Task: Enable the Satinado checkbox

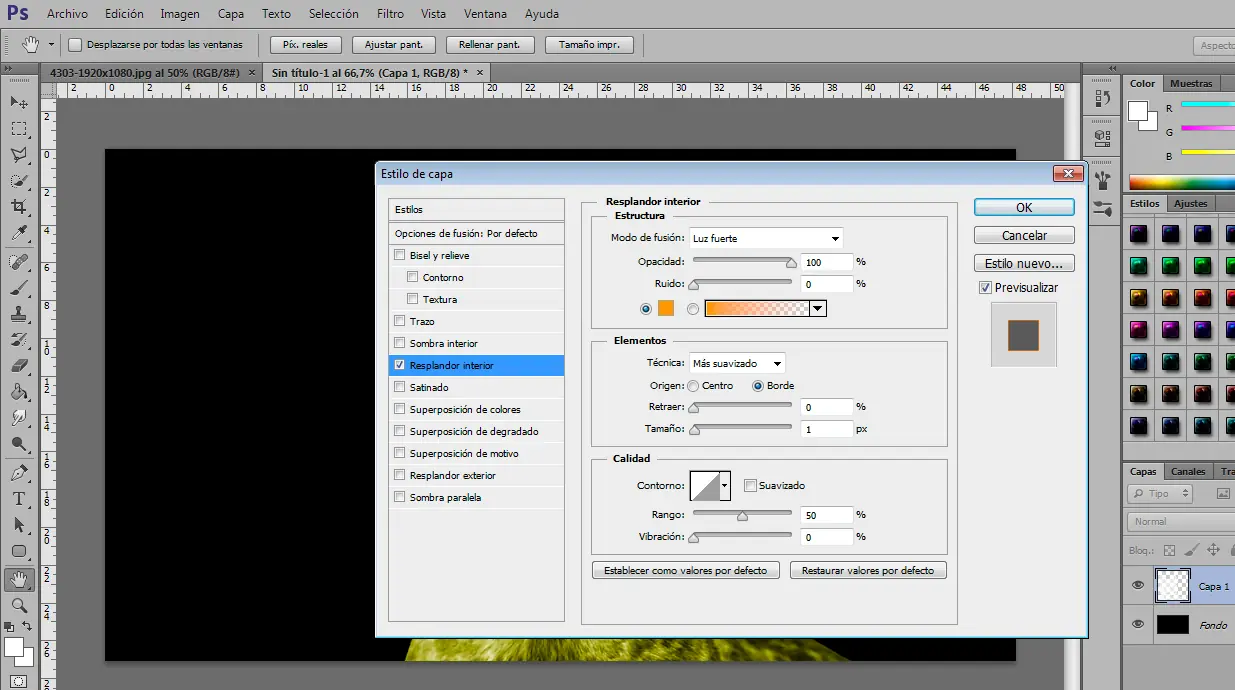Action: pyautogui.click(x=400, y=388)
